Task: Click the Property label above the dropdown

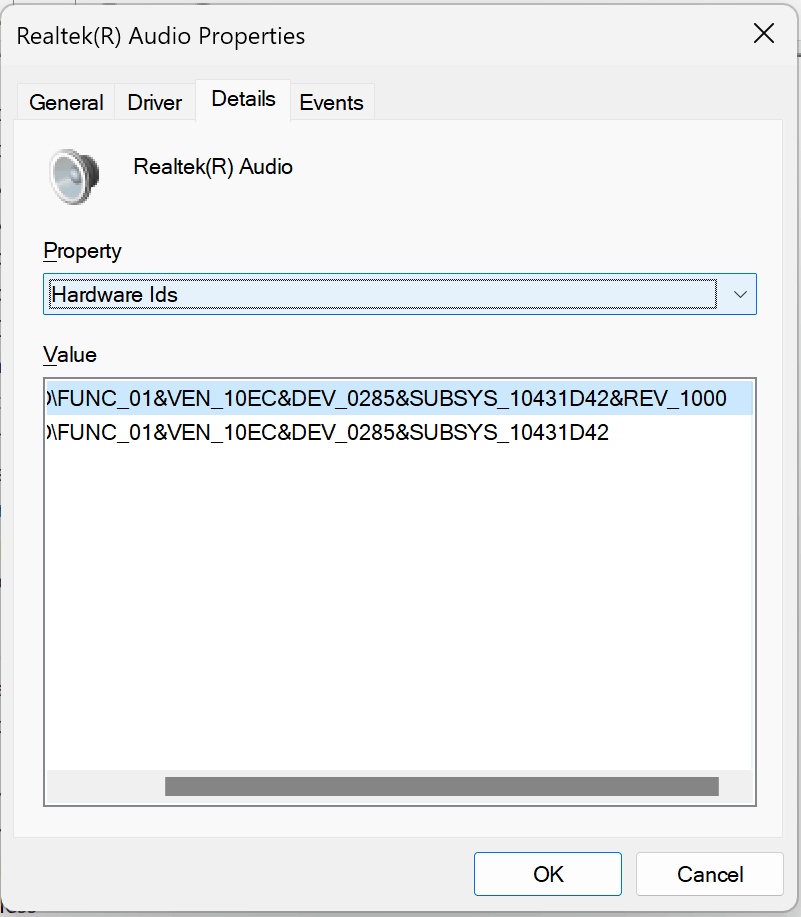Action: (82, 251)
